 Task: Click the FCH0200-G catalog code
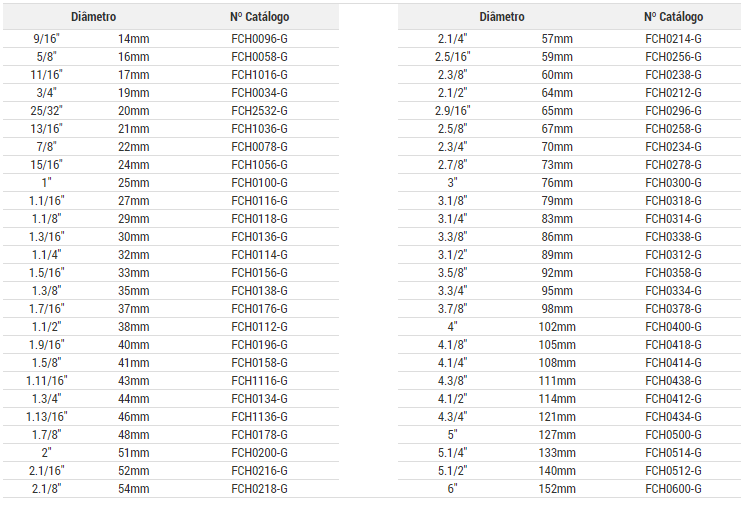pos(259,453)
